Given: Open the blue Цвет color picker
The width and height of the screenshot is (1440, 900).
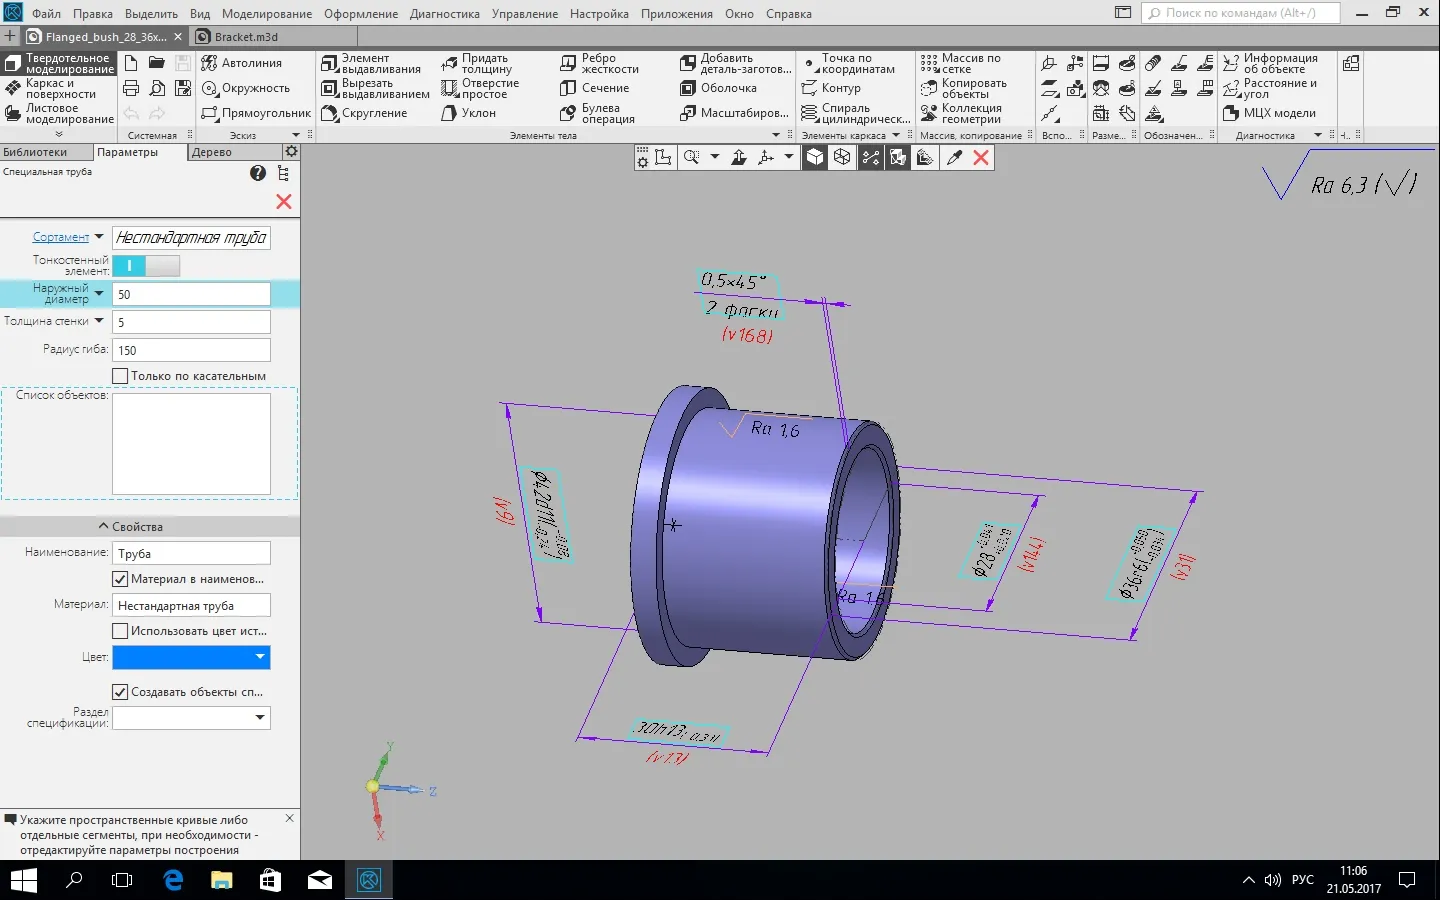Looking at the screenshot, I should pyautogui.click(x=191, y=657).
